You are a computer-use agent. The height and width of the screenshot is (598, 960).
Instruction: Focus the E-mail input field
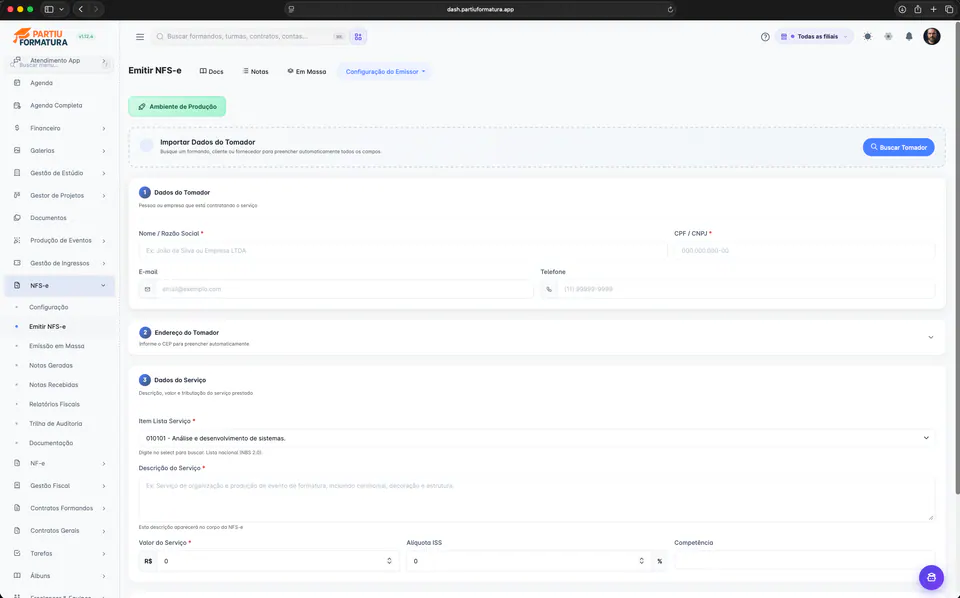tap(344, 290)
